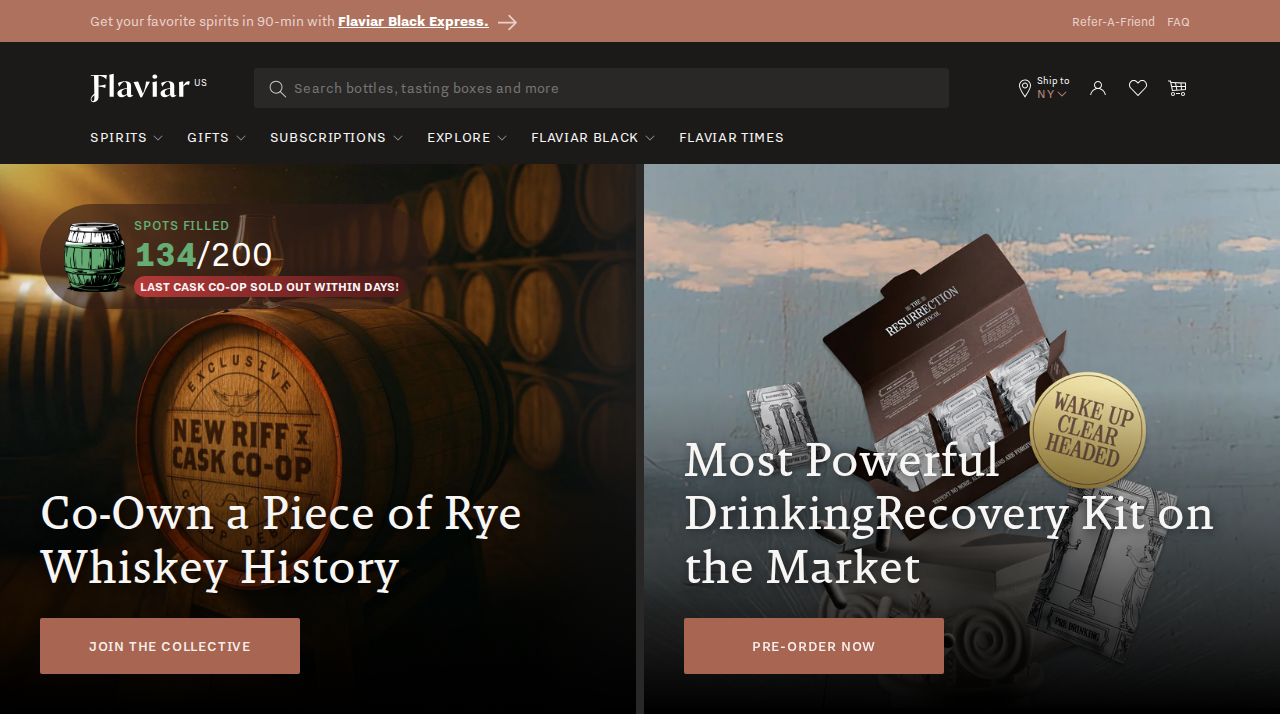Expand the Subscriptions menu

[336, 138]
